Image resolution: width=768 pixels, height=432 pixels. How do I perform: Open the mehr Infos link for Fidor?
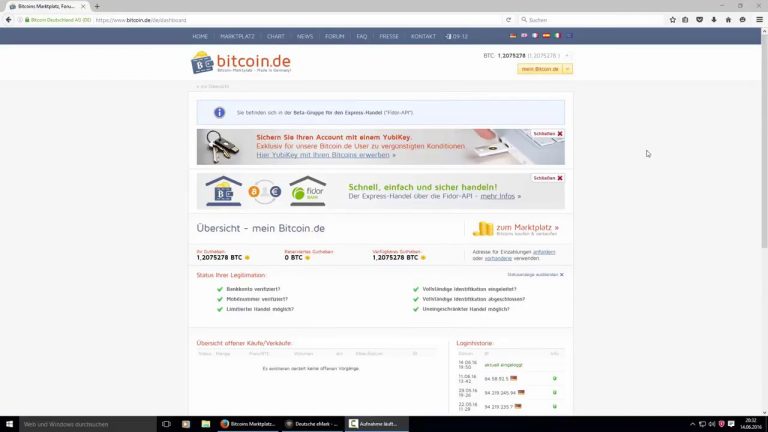498,196
